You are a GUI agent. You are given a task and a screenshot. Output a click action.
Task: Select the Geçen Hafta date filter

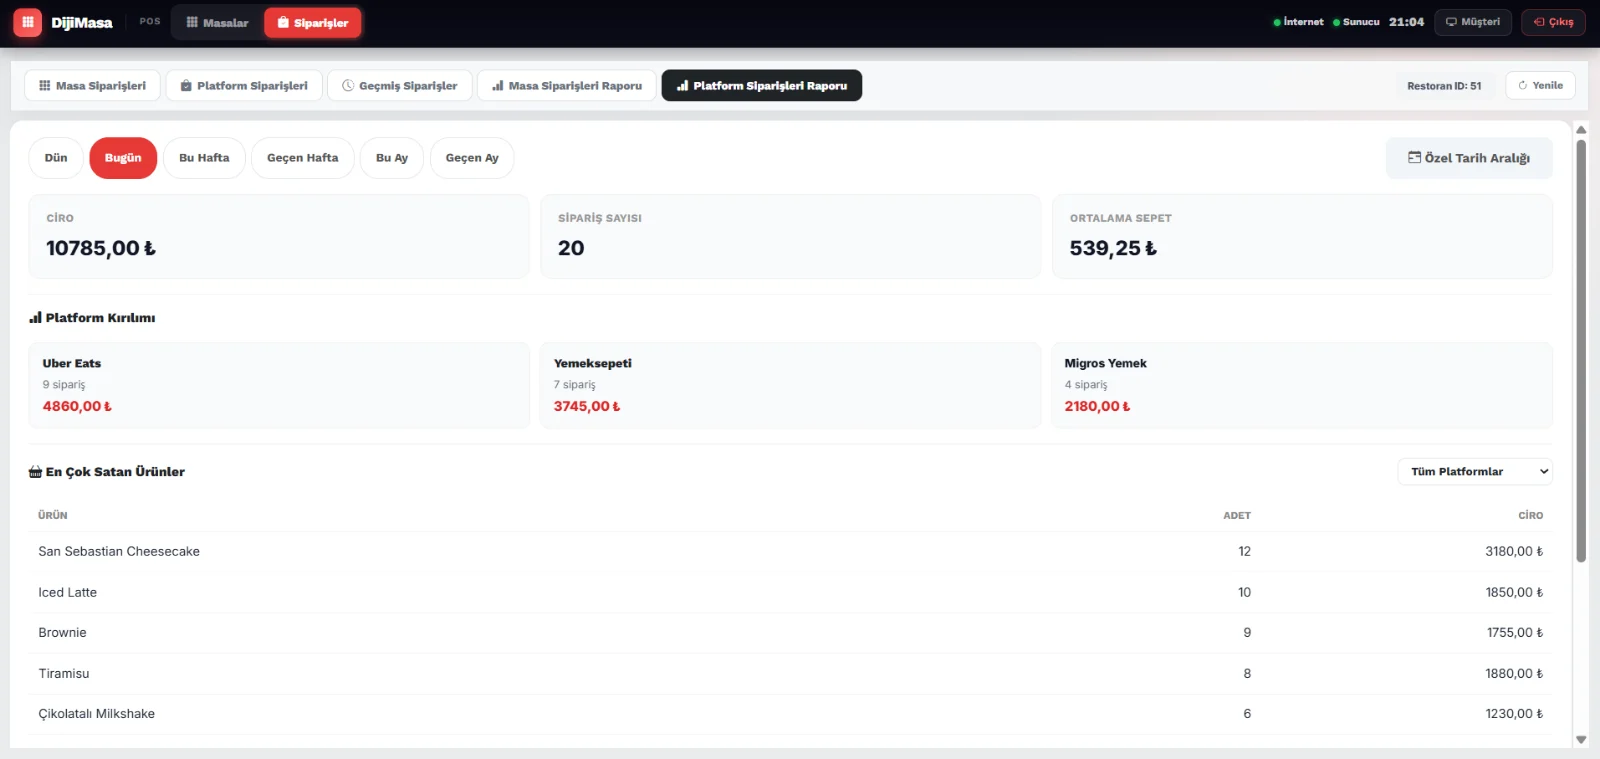[x=303, y=158]
